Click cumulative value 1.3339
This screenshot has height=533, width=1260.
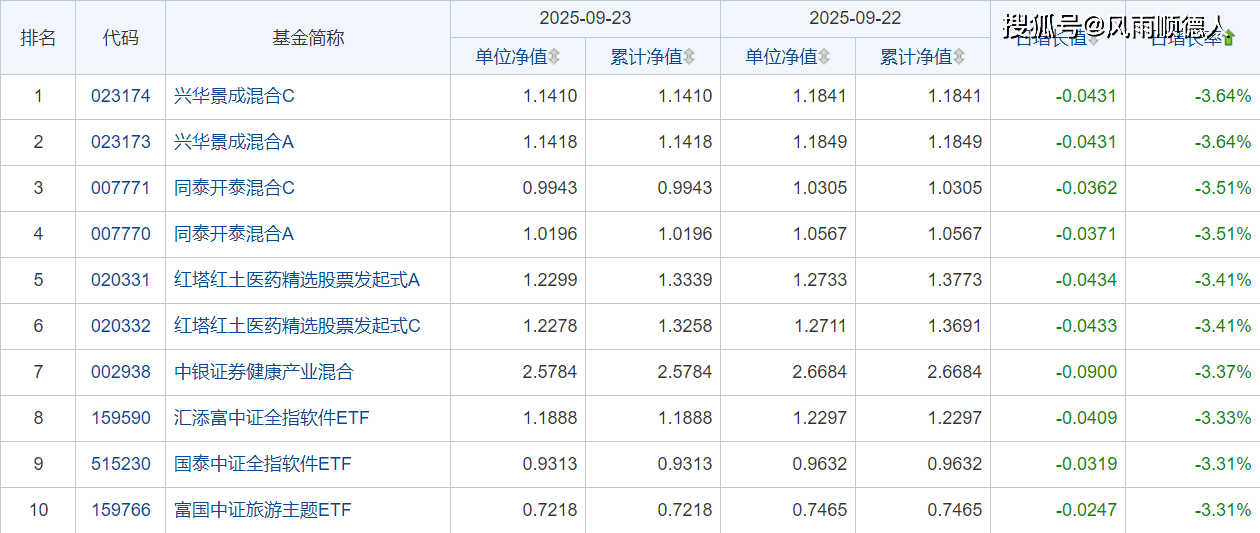pyautogui.click(x=685, y=280)
